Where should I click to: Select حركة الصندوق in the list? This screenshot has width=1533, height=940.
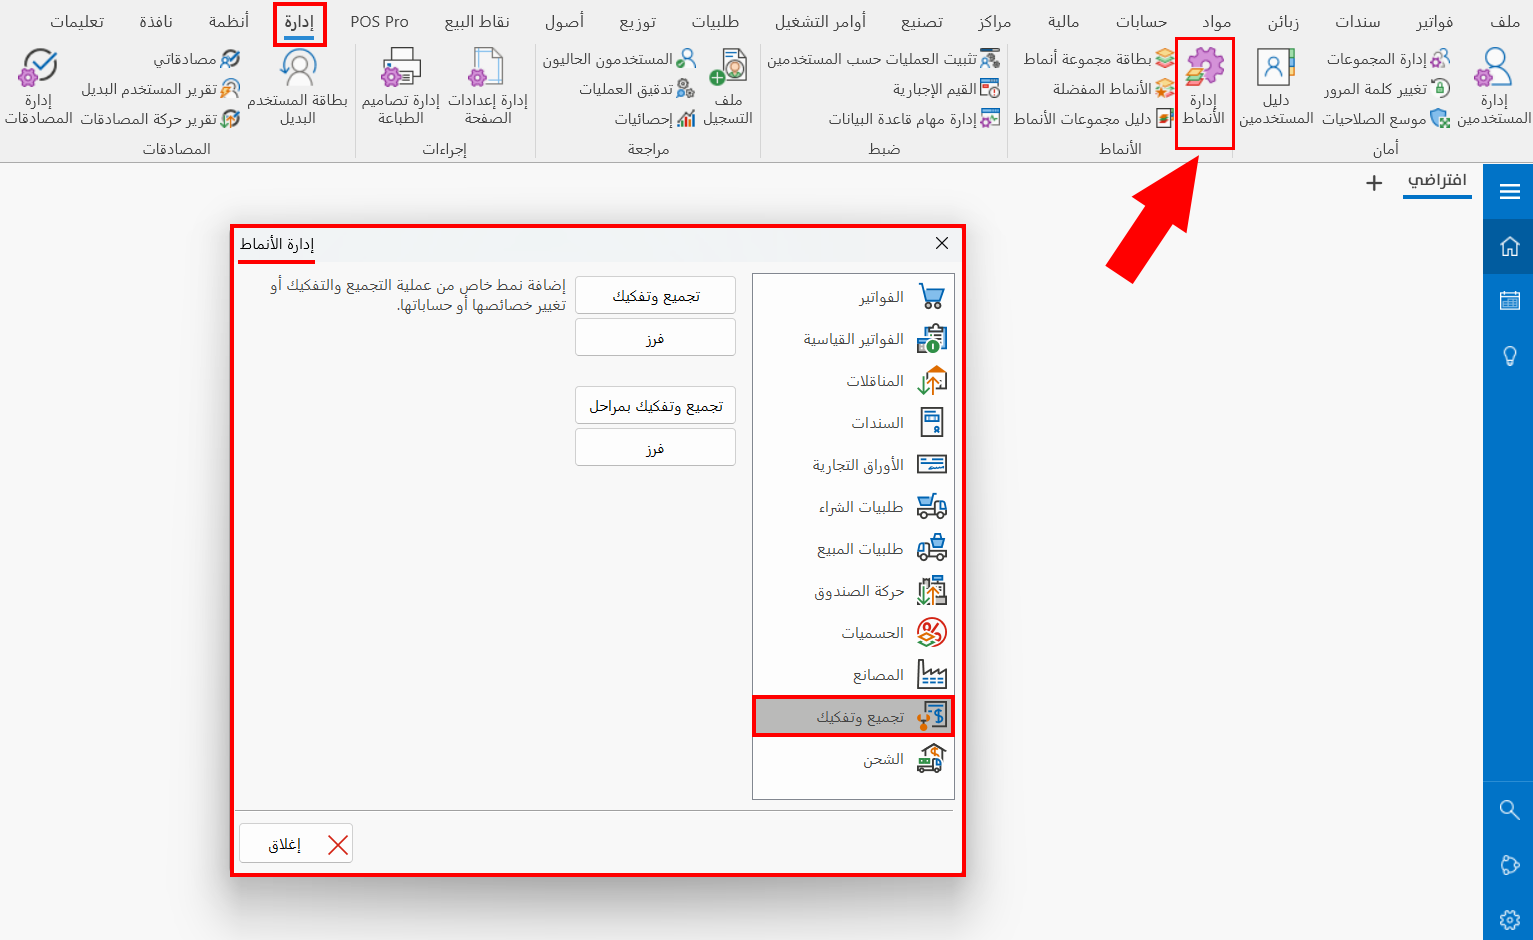pos(853,591)
